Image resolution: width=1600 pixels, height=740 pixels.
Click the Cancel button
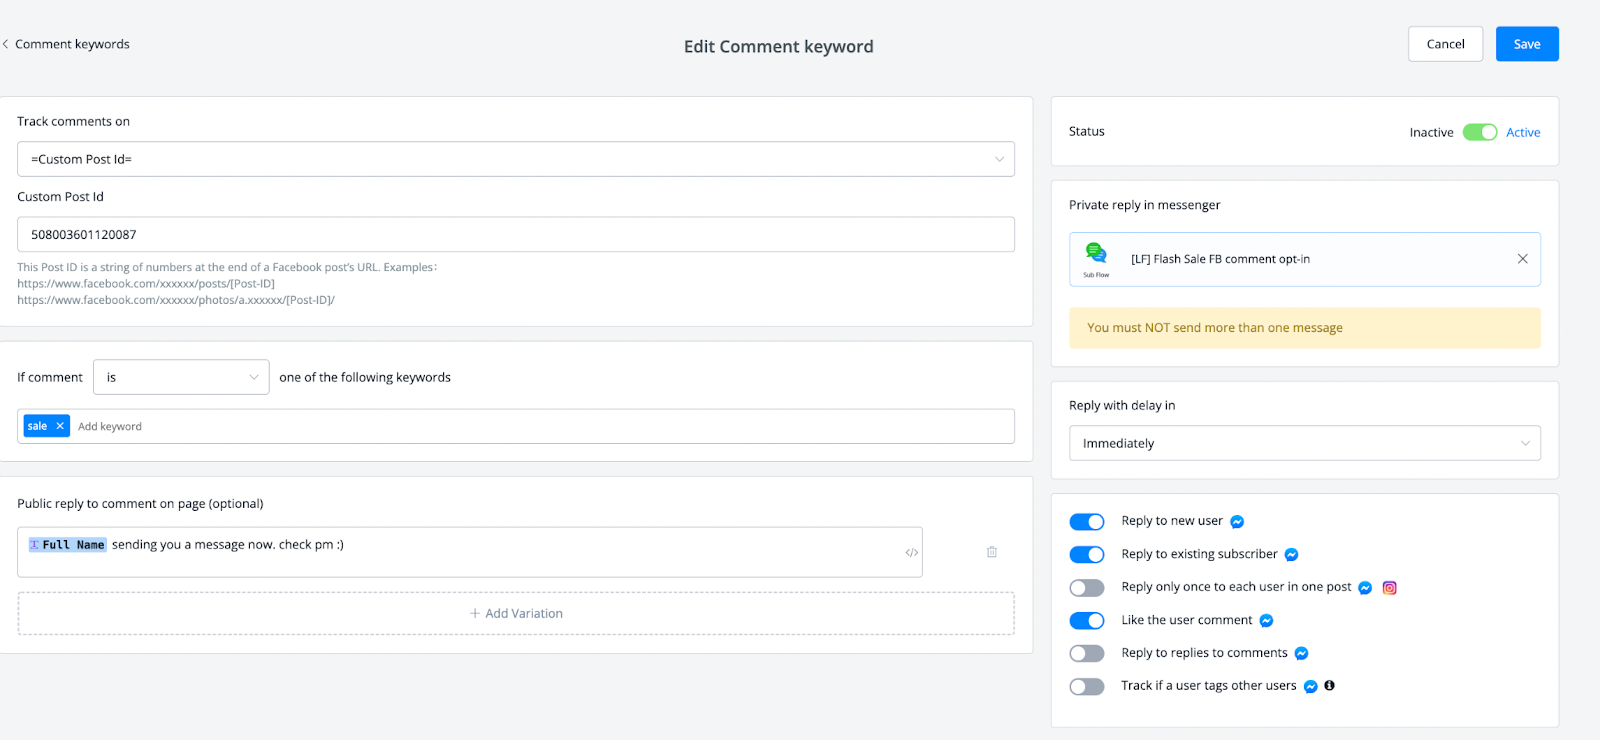[x=1445, y=44]
